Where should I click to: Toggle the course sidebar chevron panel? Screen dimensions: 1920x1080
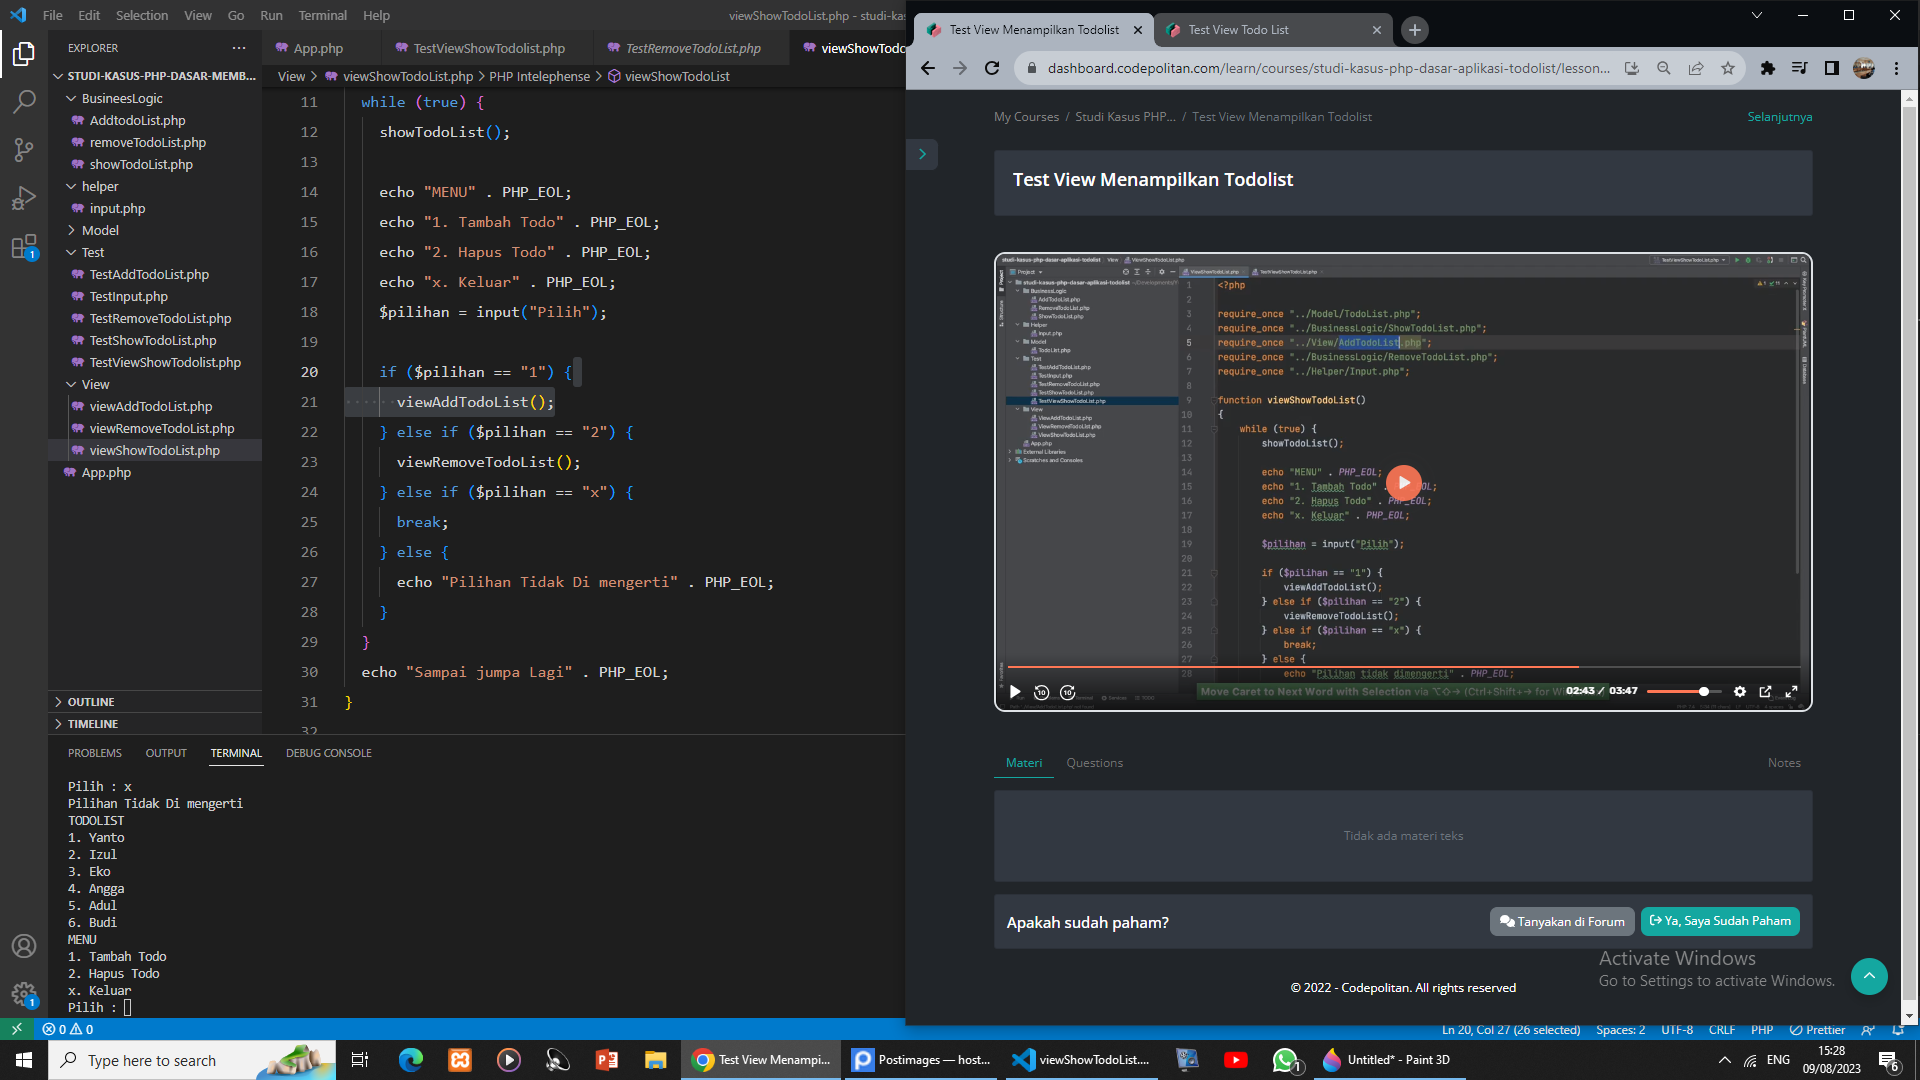click(x=922, y=154)
